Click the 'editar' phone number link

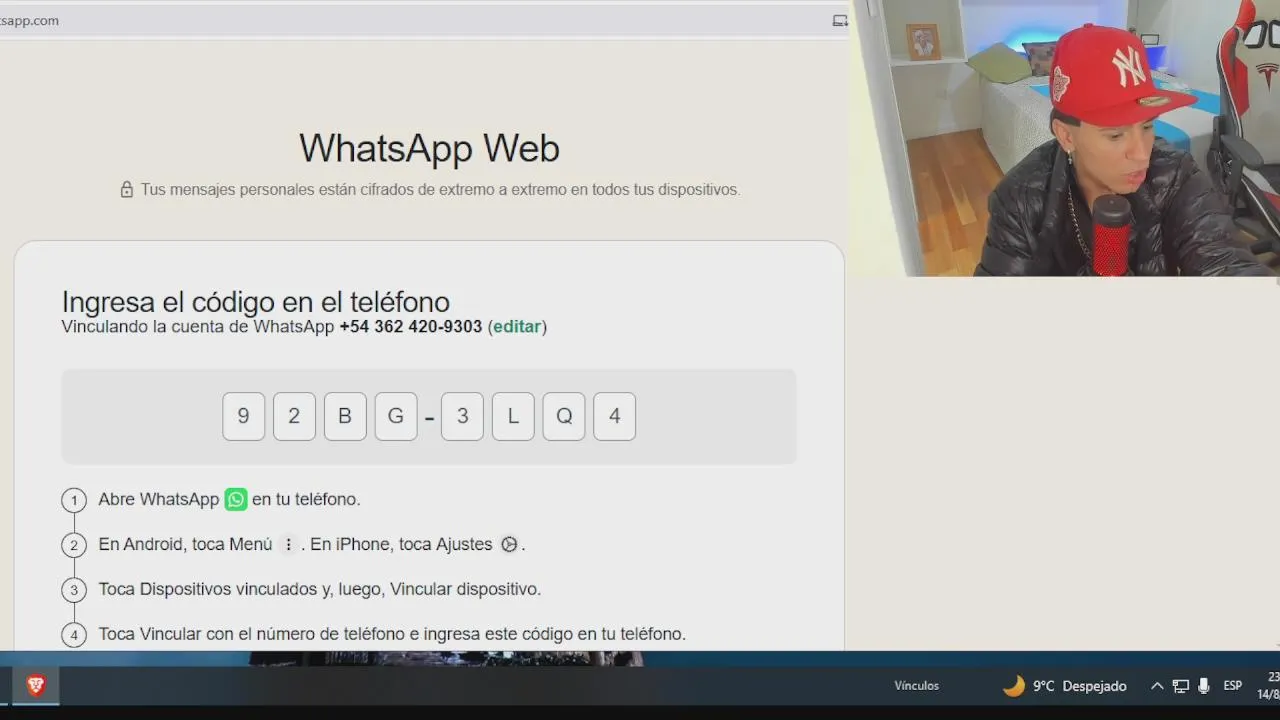coord(517,327)
